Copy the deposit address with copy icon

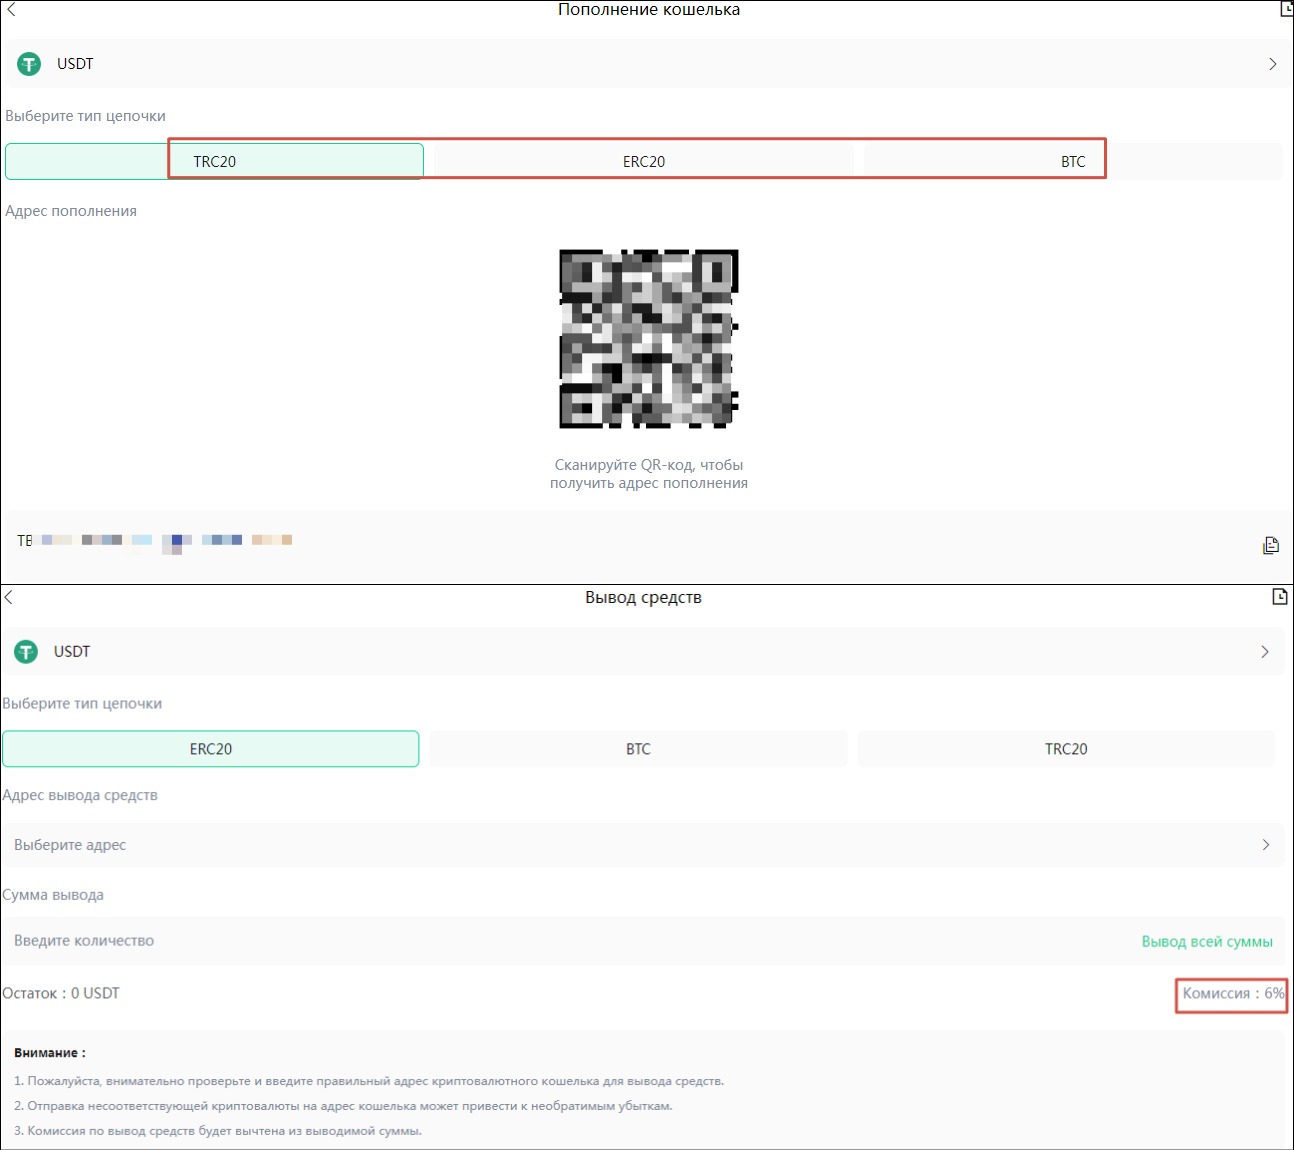pos(1271,545)
